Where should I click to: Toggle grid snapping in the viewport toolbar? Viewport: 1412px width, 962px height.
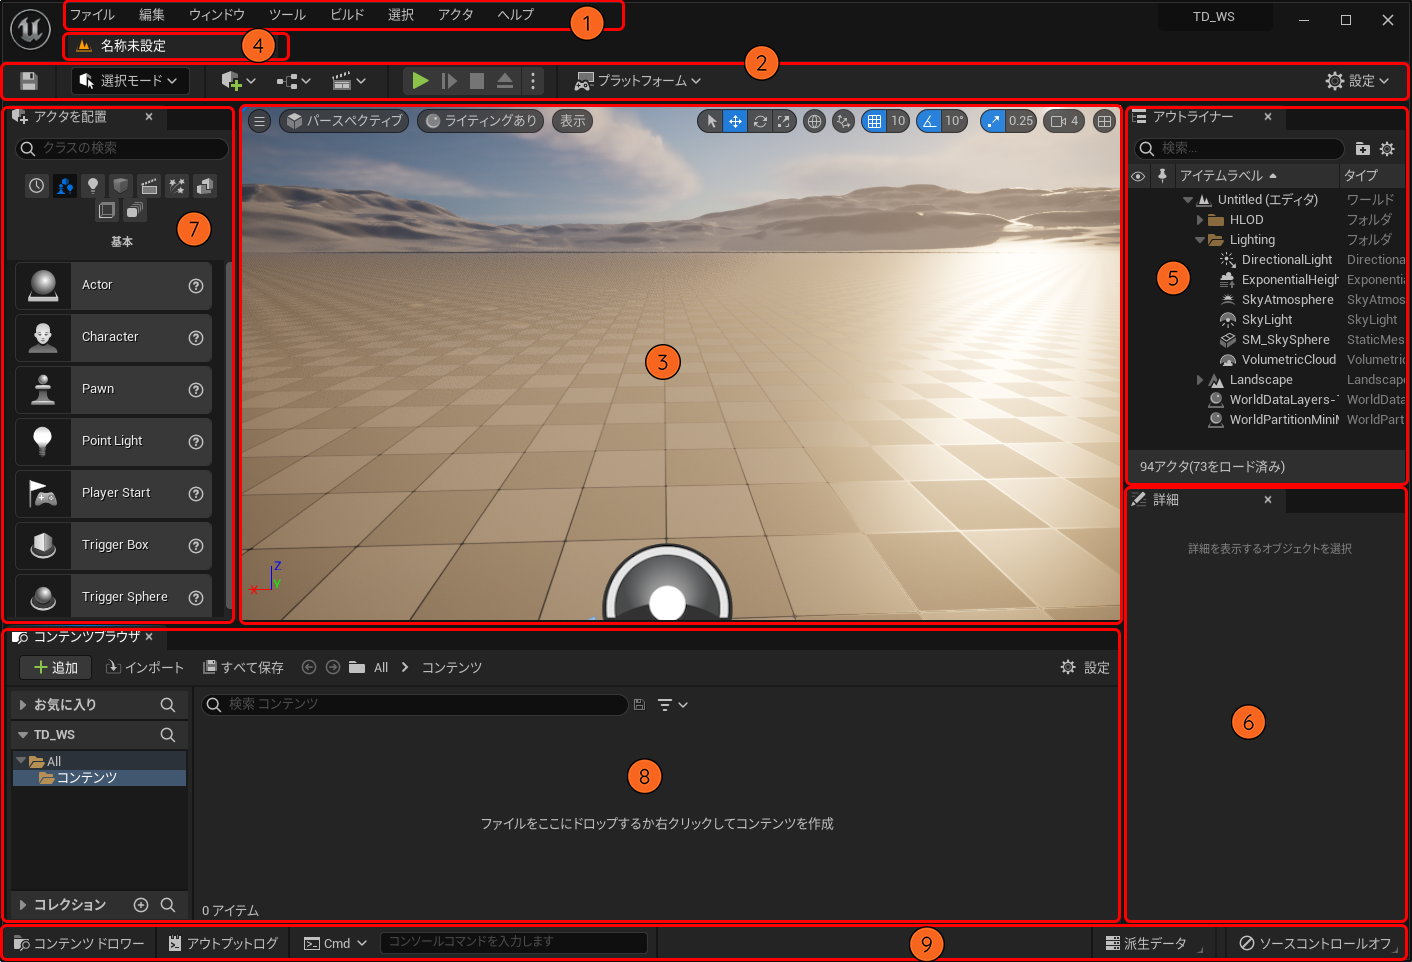[874, 121]
